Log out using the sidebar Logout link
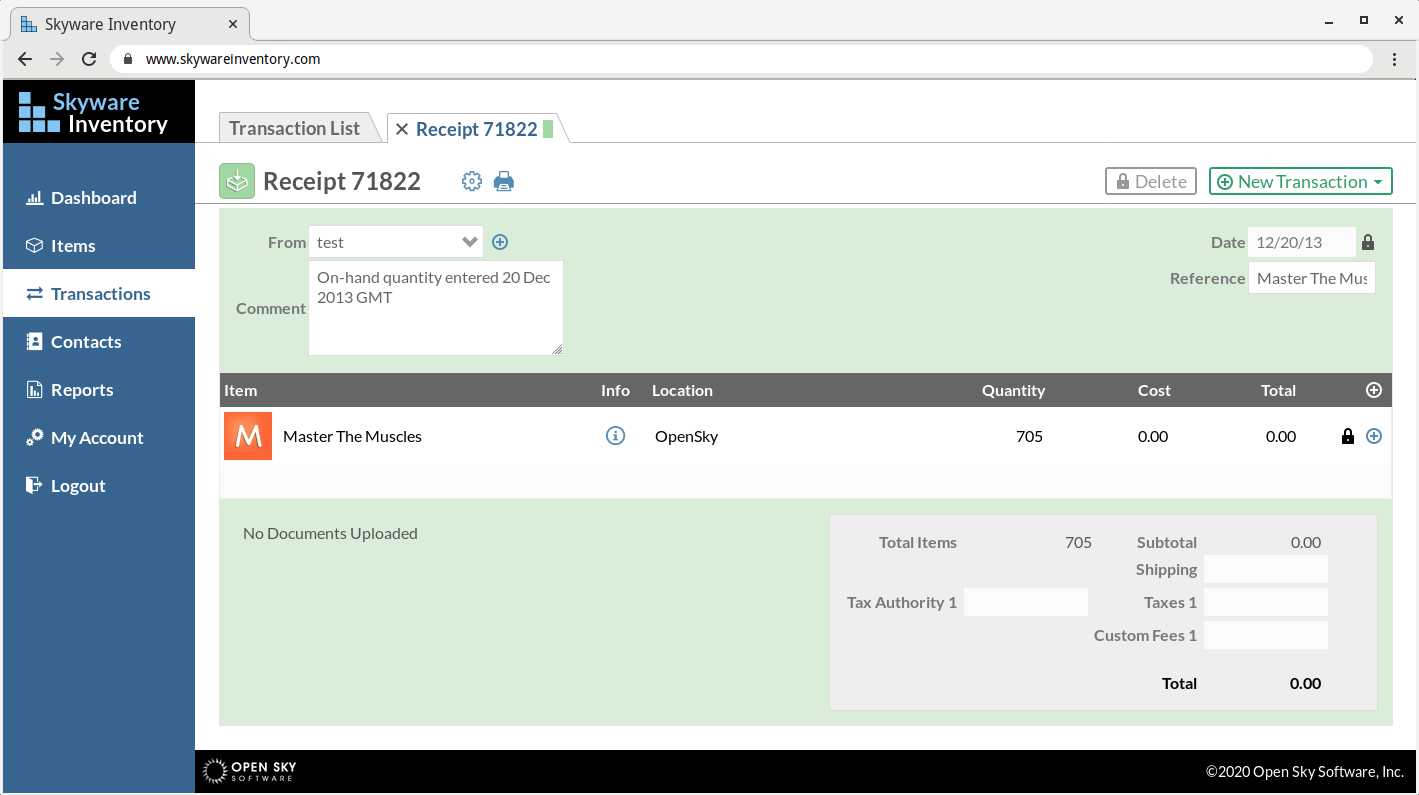The width and height of the screenshot is (1419, 795). tap(77, 485)
